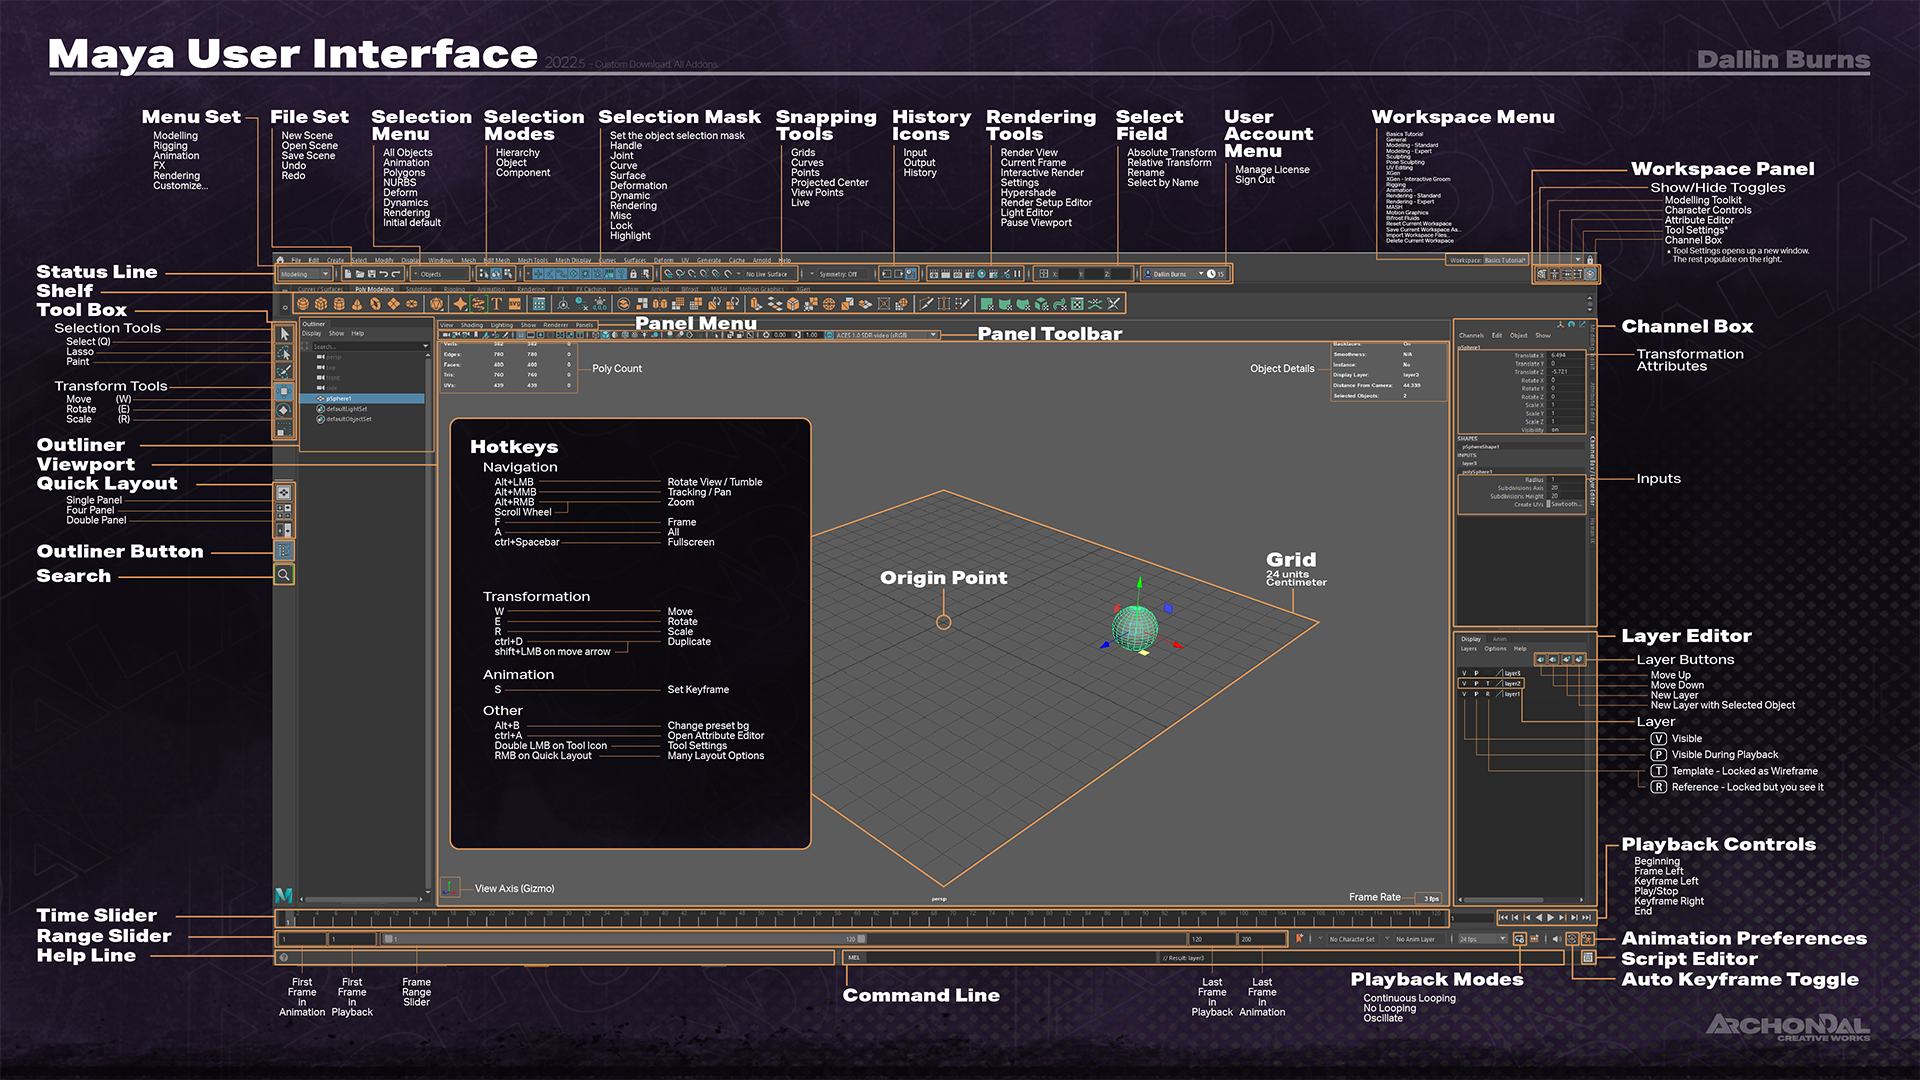The height and width of the screenshot is (1080, 1920).
Task: Click the Outliner button in Quick Layout
Action: point(284,551)
